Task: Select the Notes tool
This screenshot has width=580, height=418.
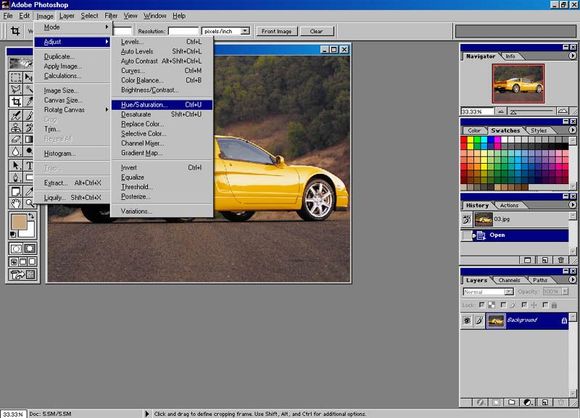Action: pyautogui.click(x=15, y=191)
